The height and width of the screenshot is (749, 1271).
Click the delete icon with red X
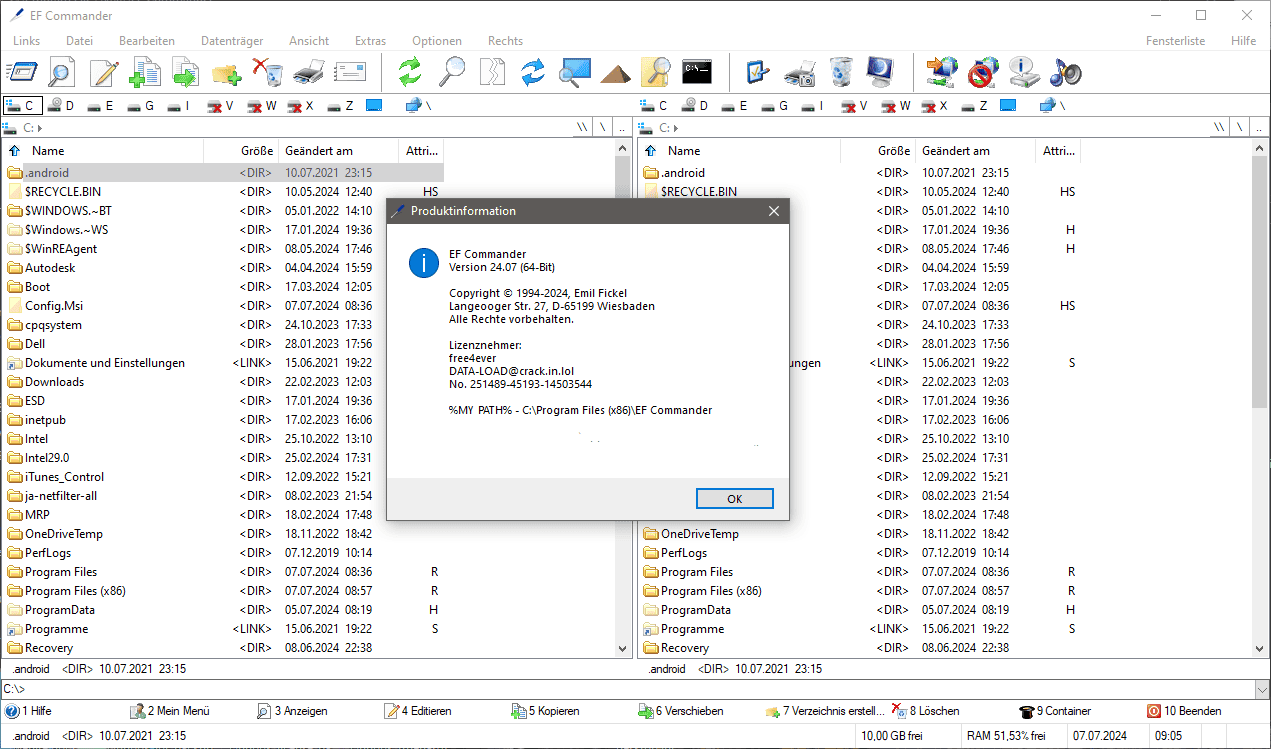tap(268, 72)
